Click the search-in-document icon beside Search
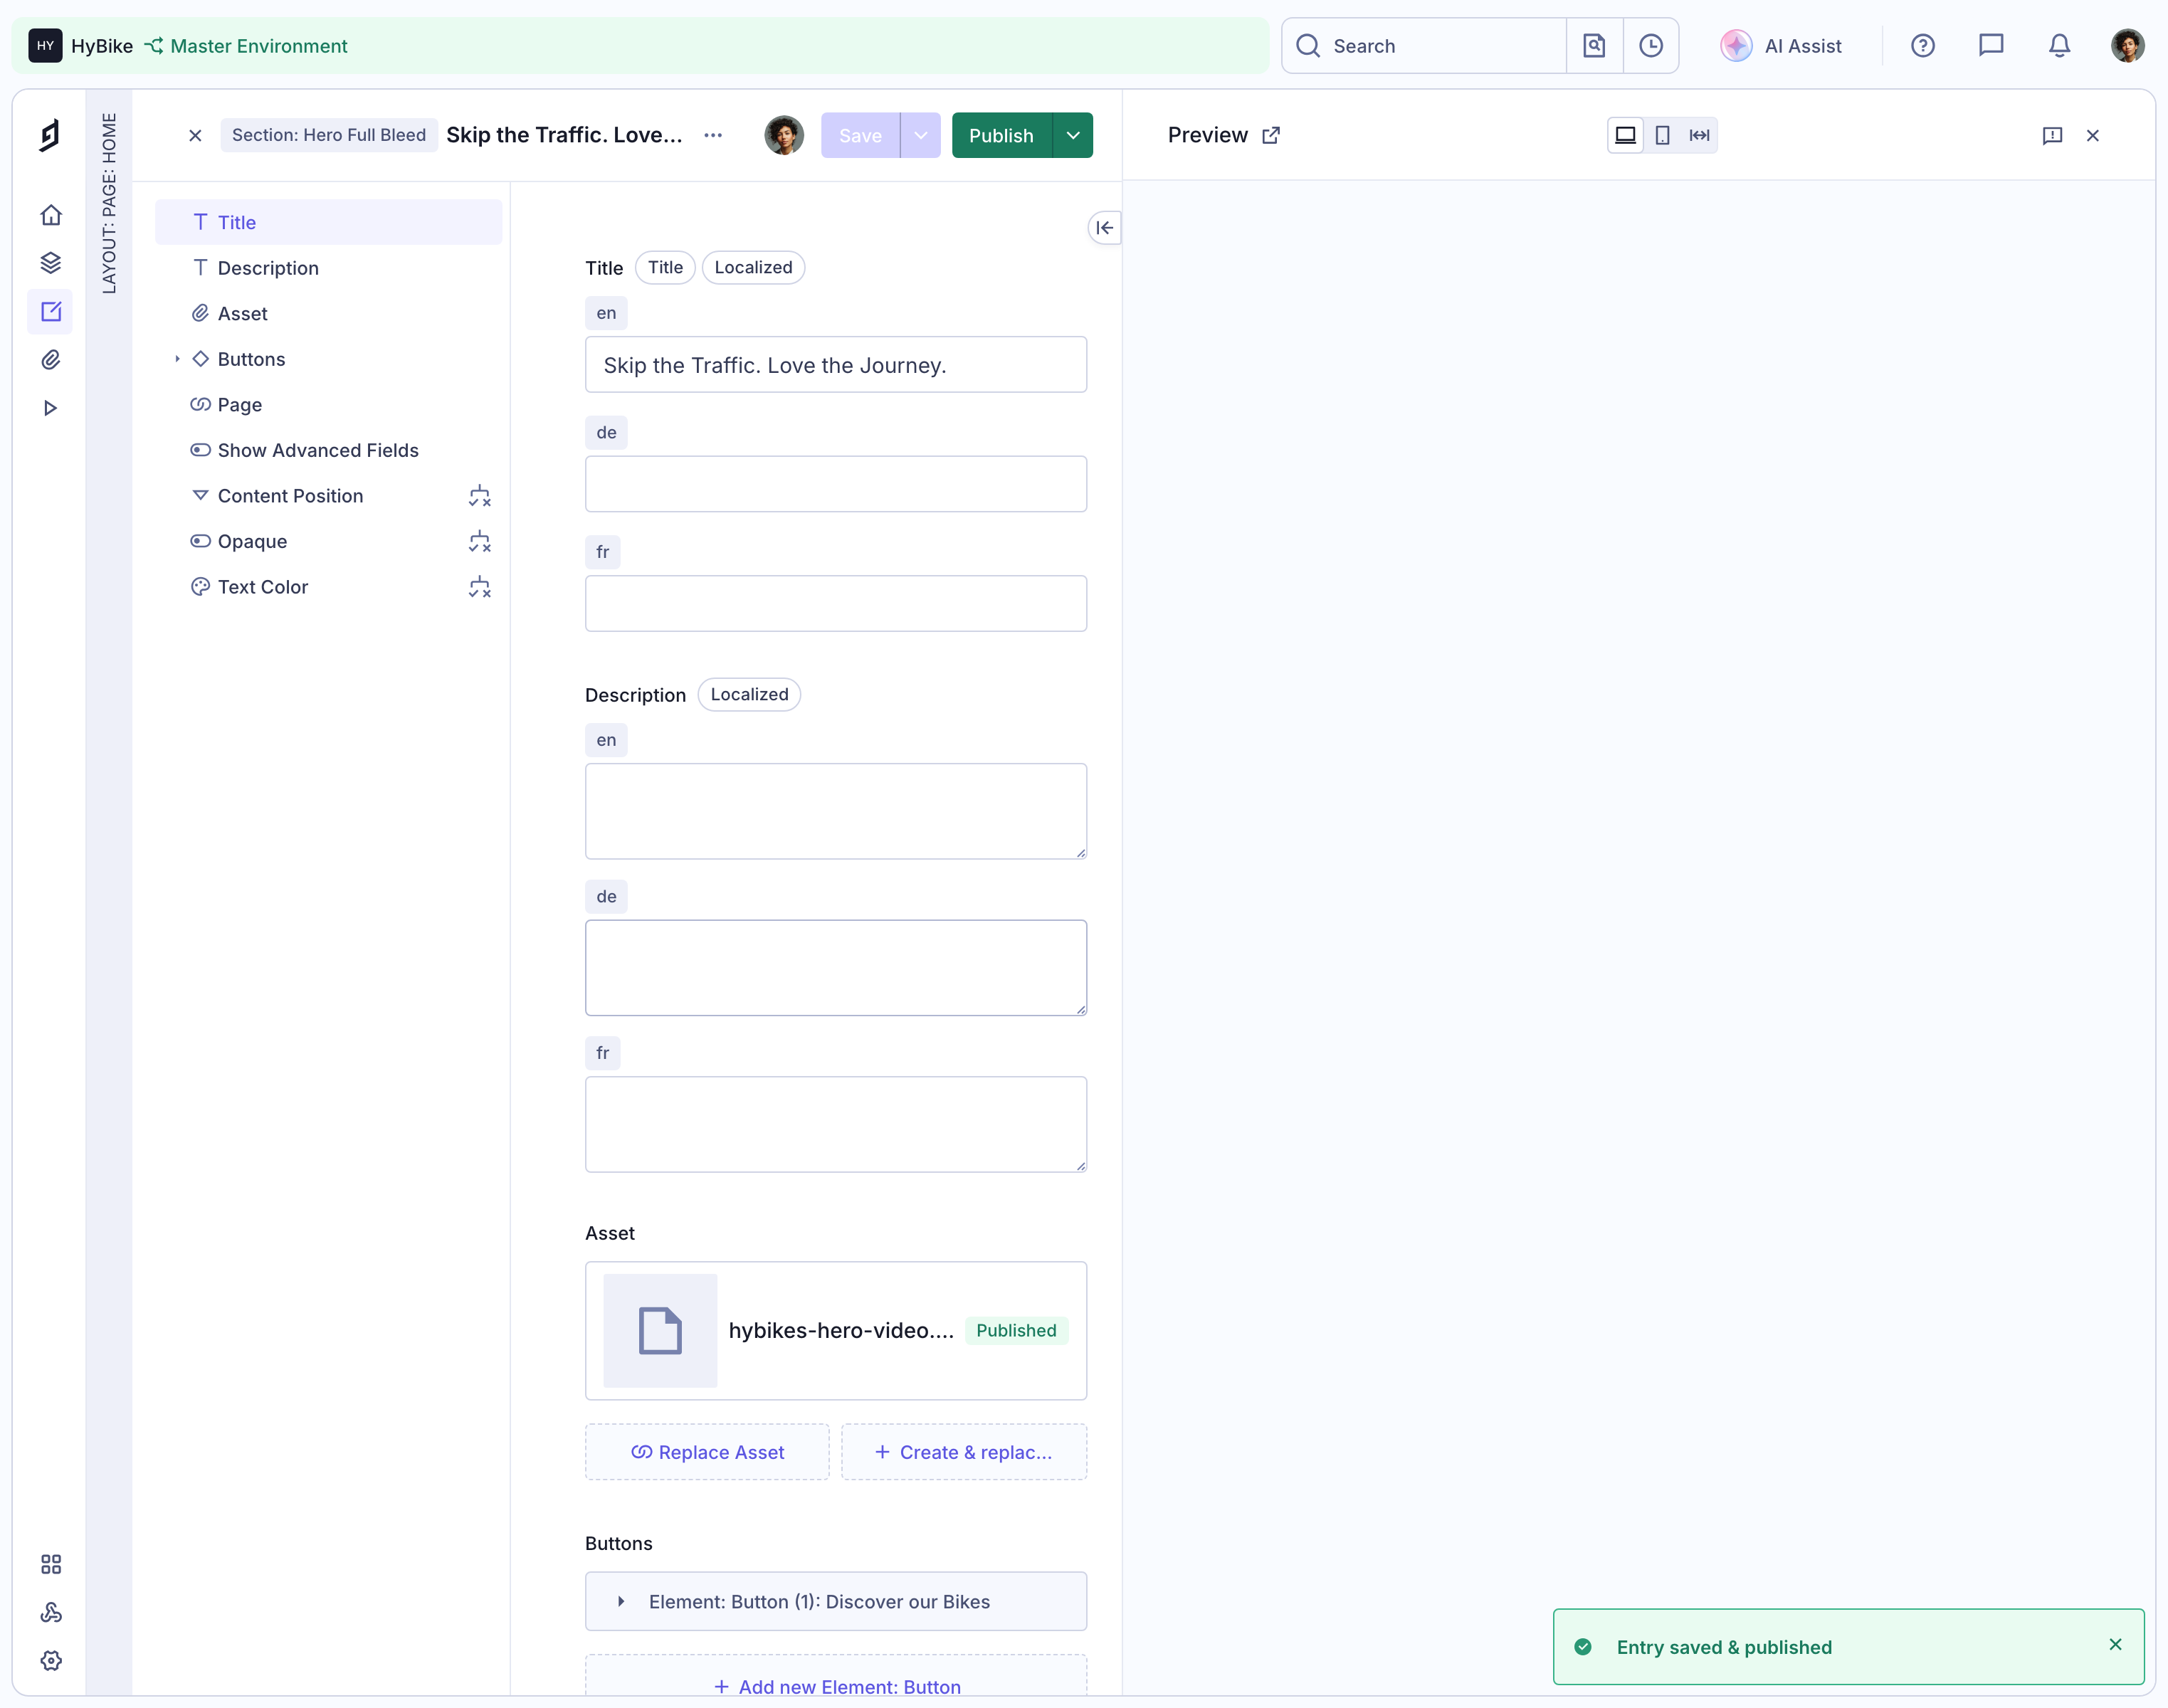Screen dimensions: 2168x1708 pos(1594,46)
